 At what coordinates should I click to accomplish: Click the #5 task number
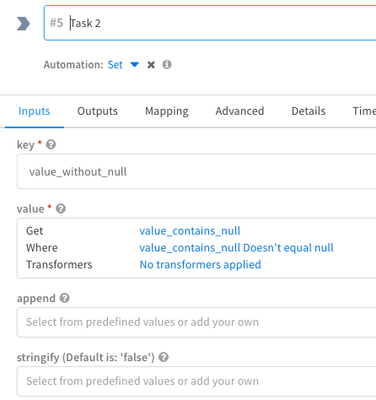(x=56, y=23)
